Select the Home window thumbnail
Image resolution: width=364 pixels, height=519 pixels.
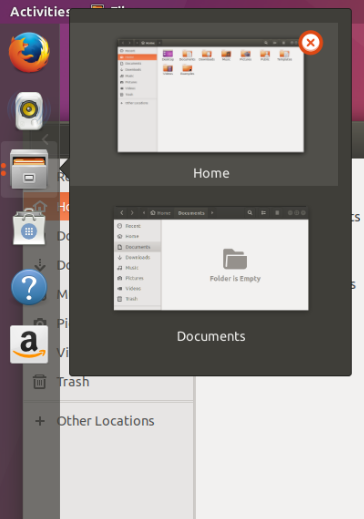210,96
